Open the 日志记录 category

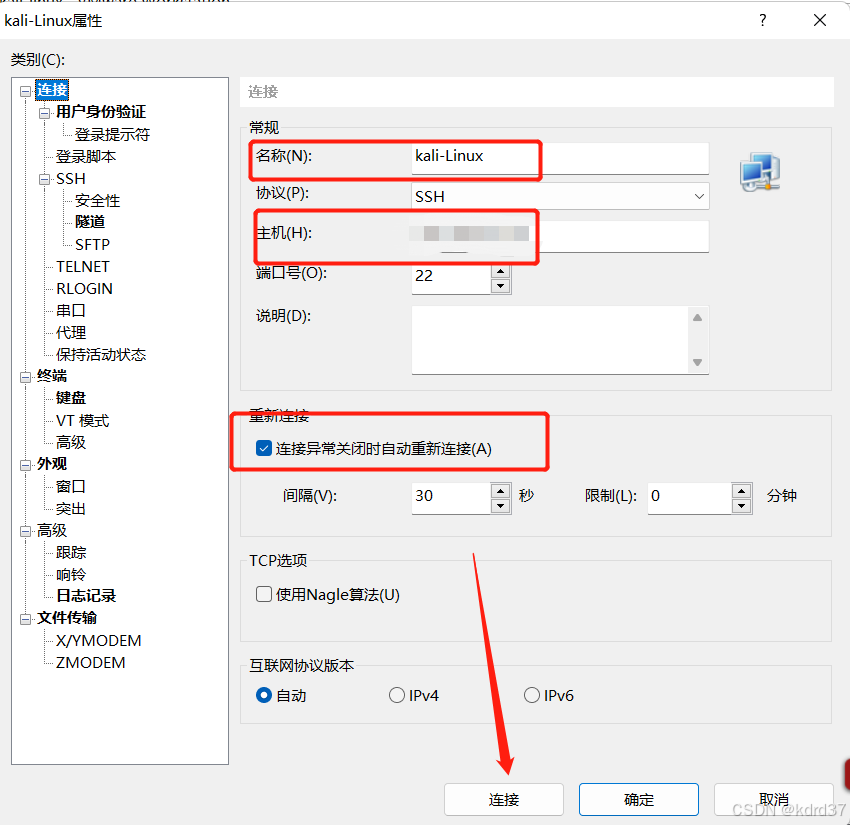click(x=86, y=596)
